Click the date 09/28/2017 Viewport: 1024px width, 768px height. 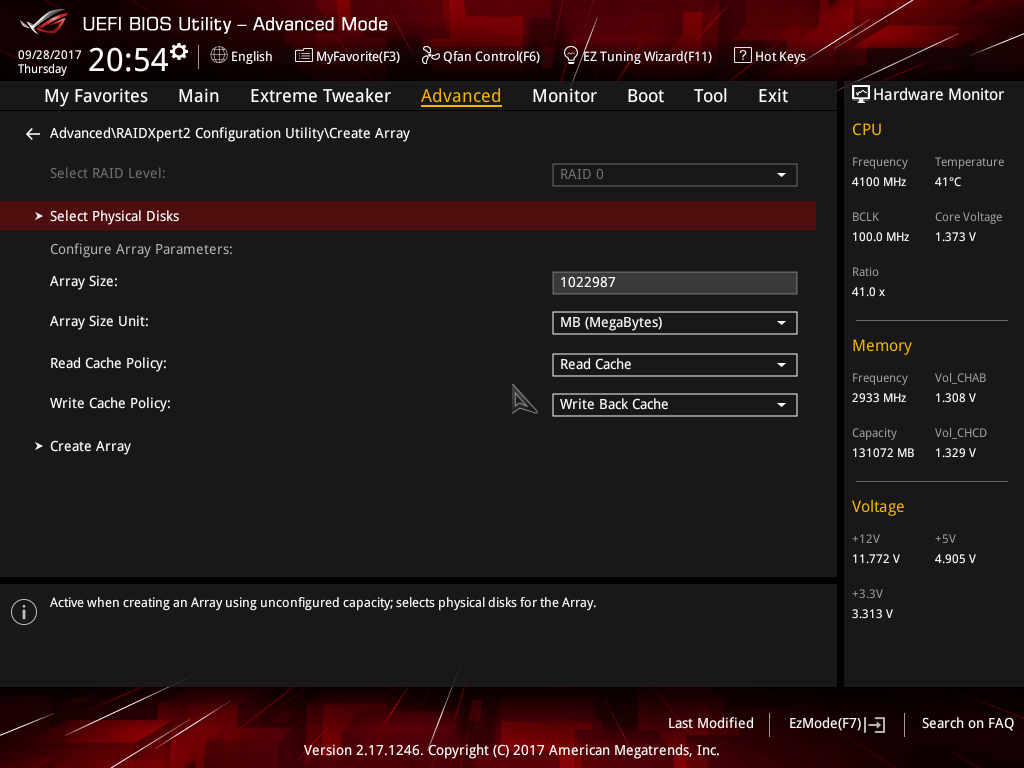click(50, 55)
